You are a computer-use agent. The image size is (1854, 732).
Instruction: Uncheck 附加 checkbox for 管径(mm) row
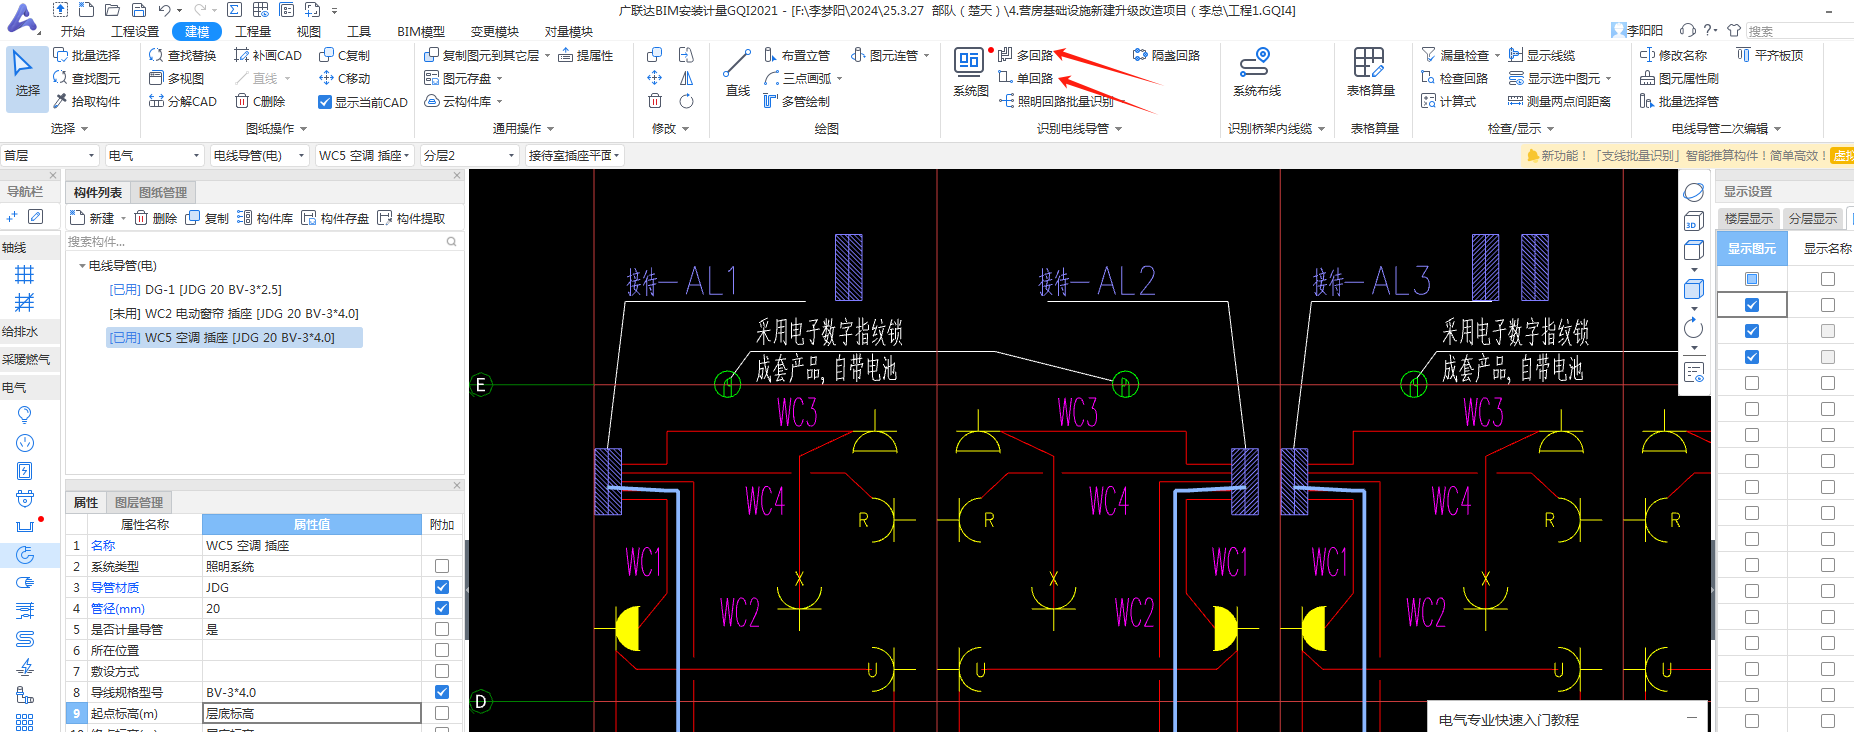442,608
